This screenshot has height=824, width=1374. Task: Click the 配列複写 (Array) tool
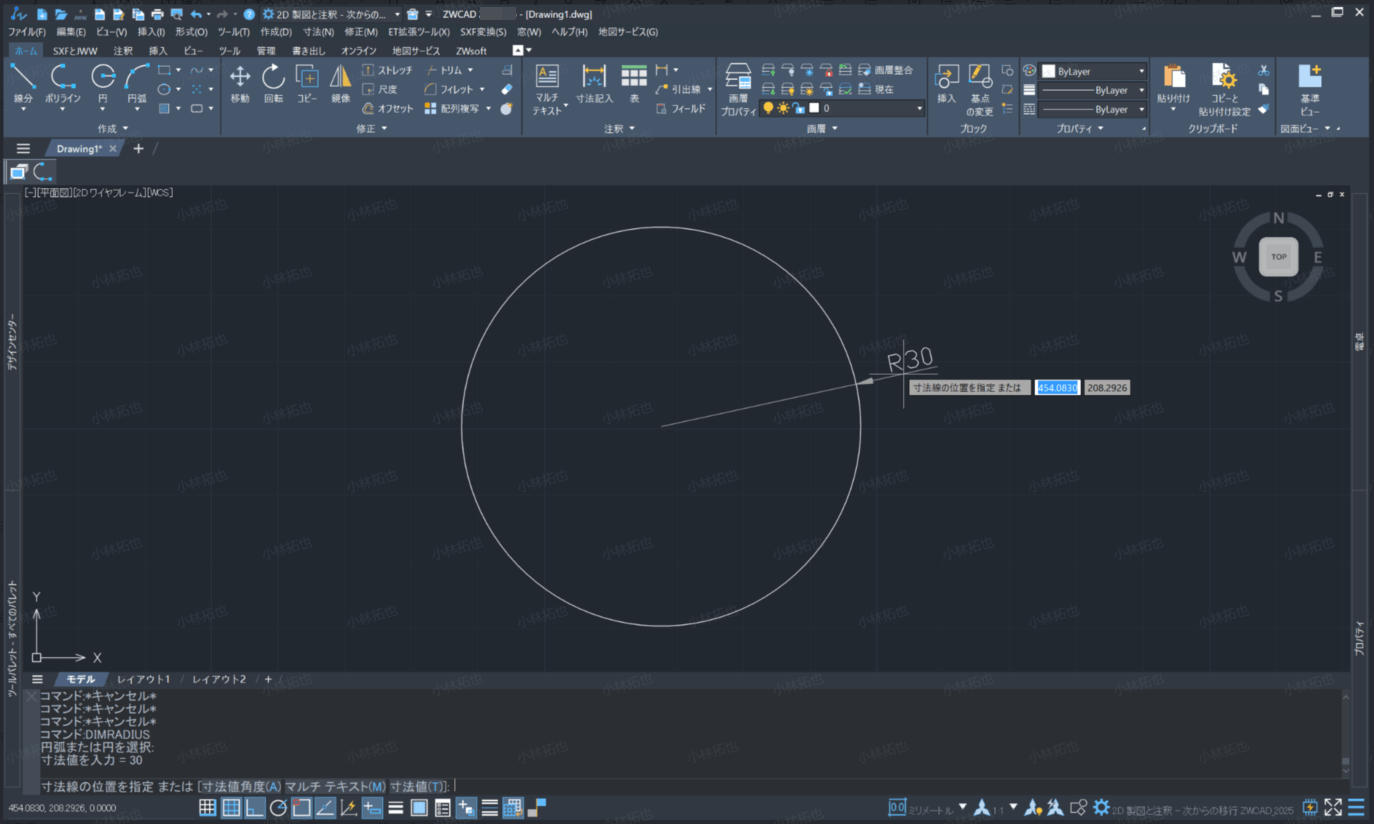tap(451, 109)
